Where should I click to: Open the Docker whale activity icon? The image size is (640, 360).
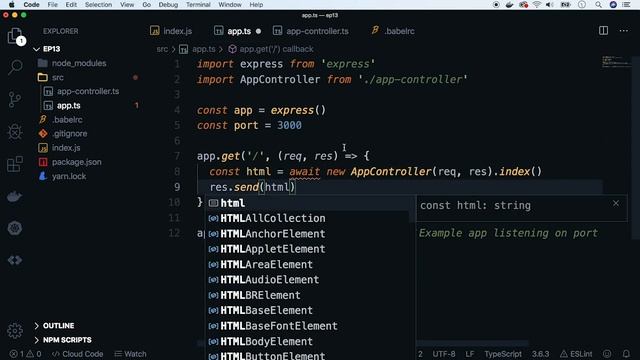tap(15, 196)
